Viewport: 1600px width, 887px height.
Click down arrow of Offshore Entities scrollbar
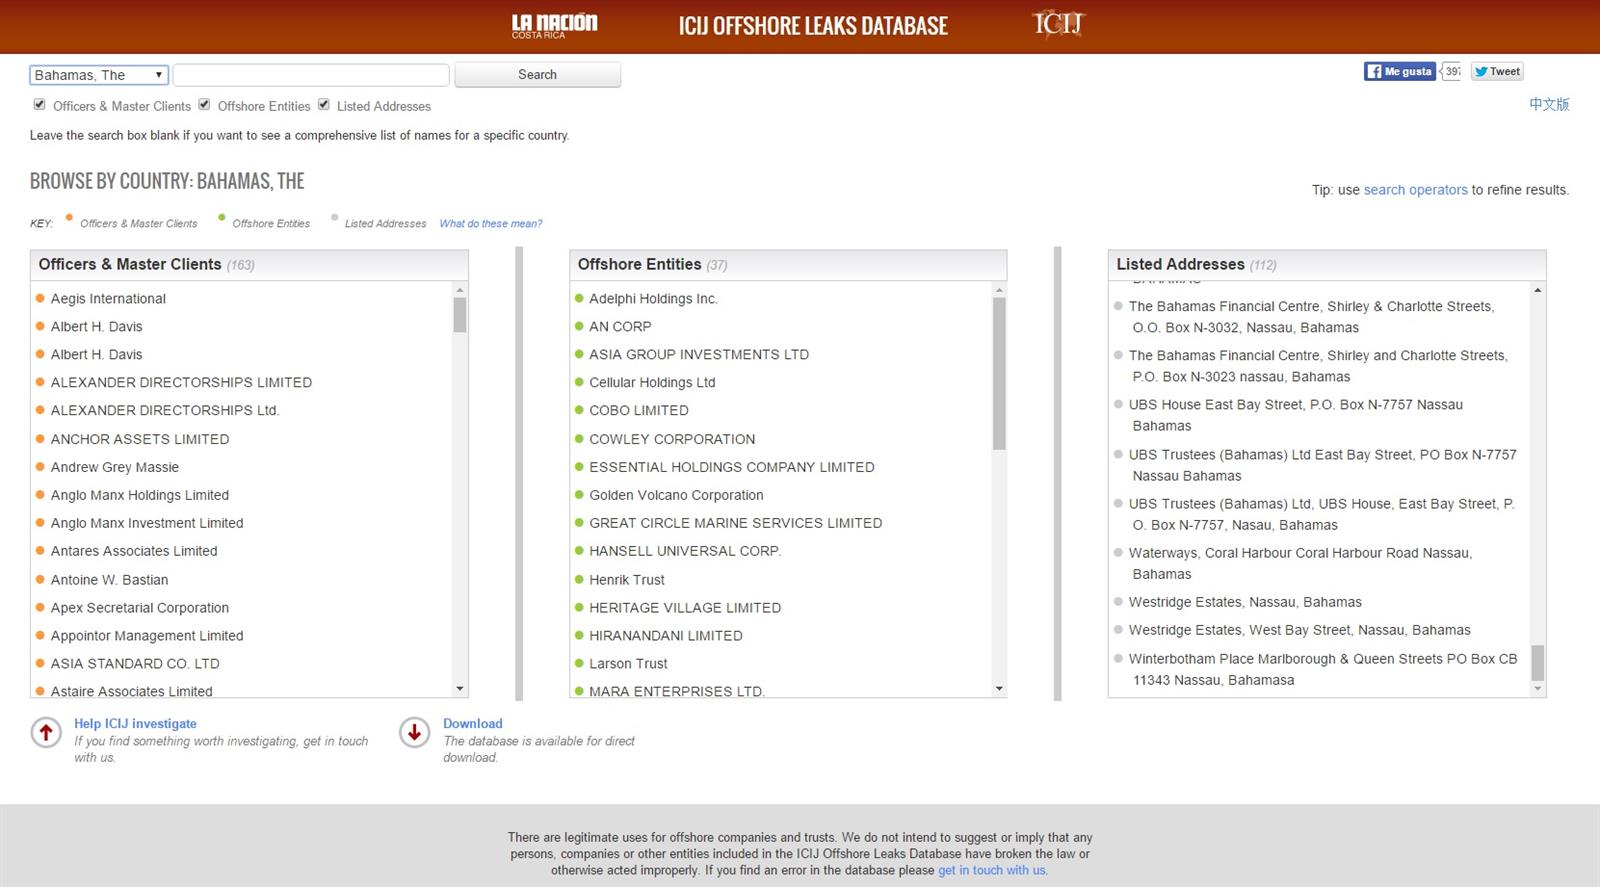click(999, 689)
